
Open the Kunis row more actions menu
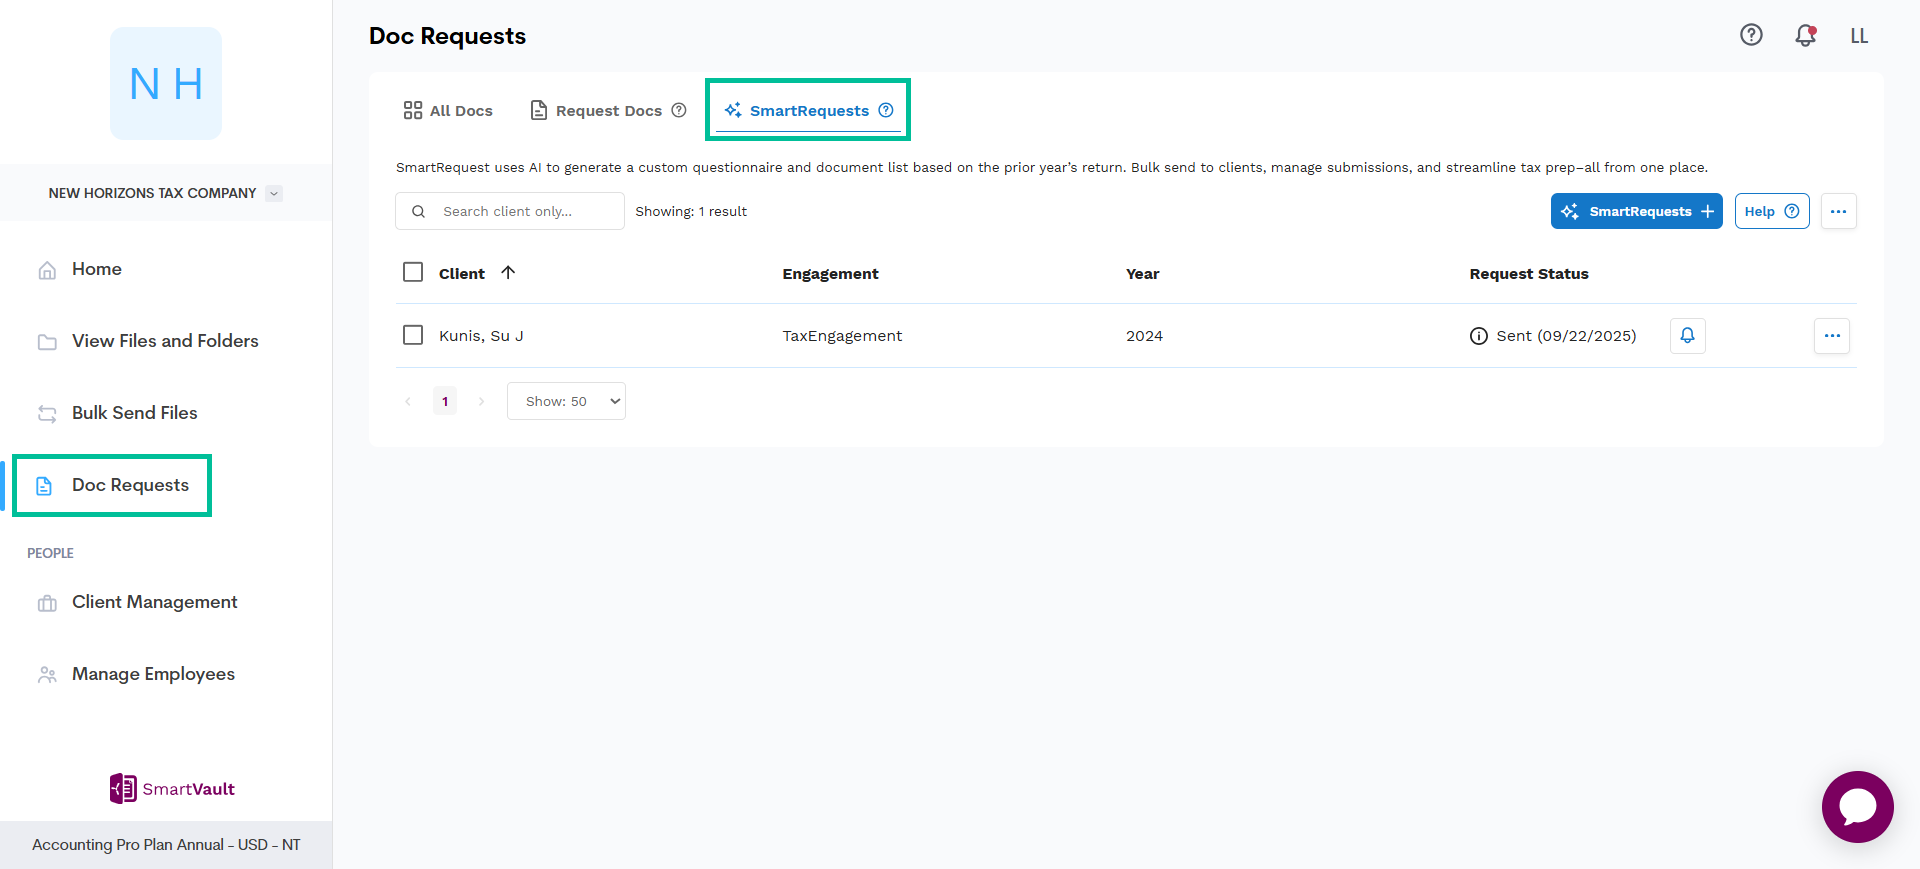point(1832,336)
